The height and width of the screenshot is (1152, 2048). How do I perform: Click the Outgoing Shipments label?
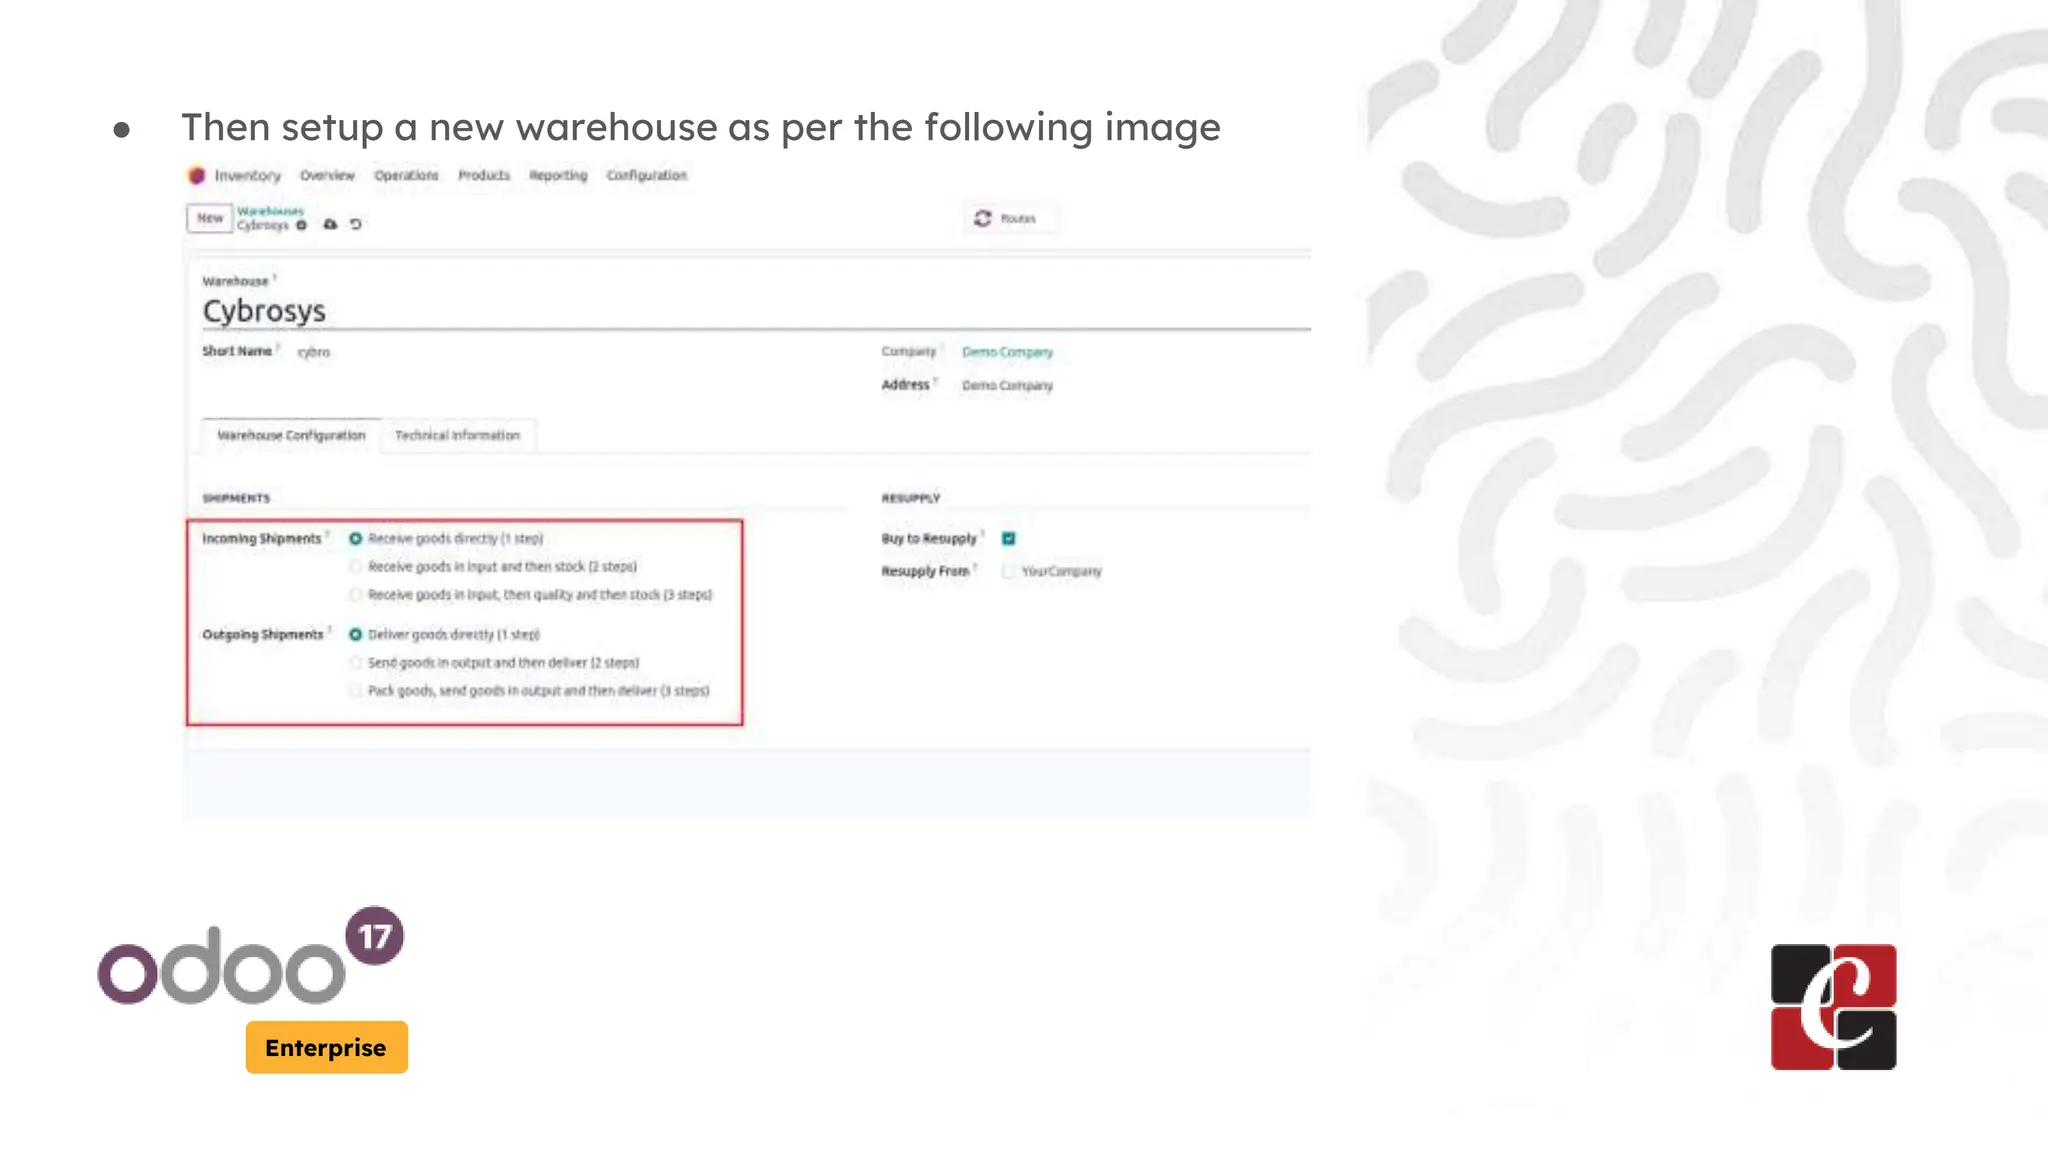point(263,635)
